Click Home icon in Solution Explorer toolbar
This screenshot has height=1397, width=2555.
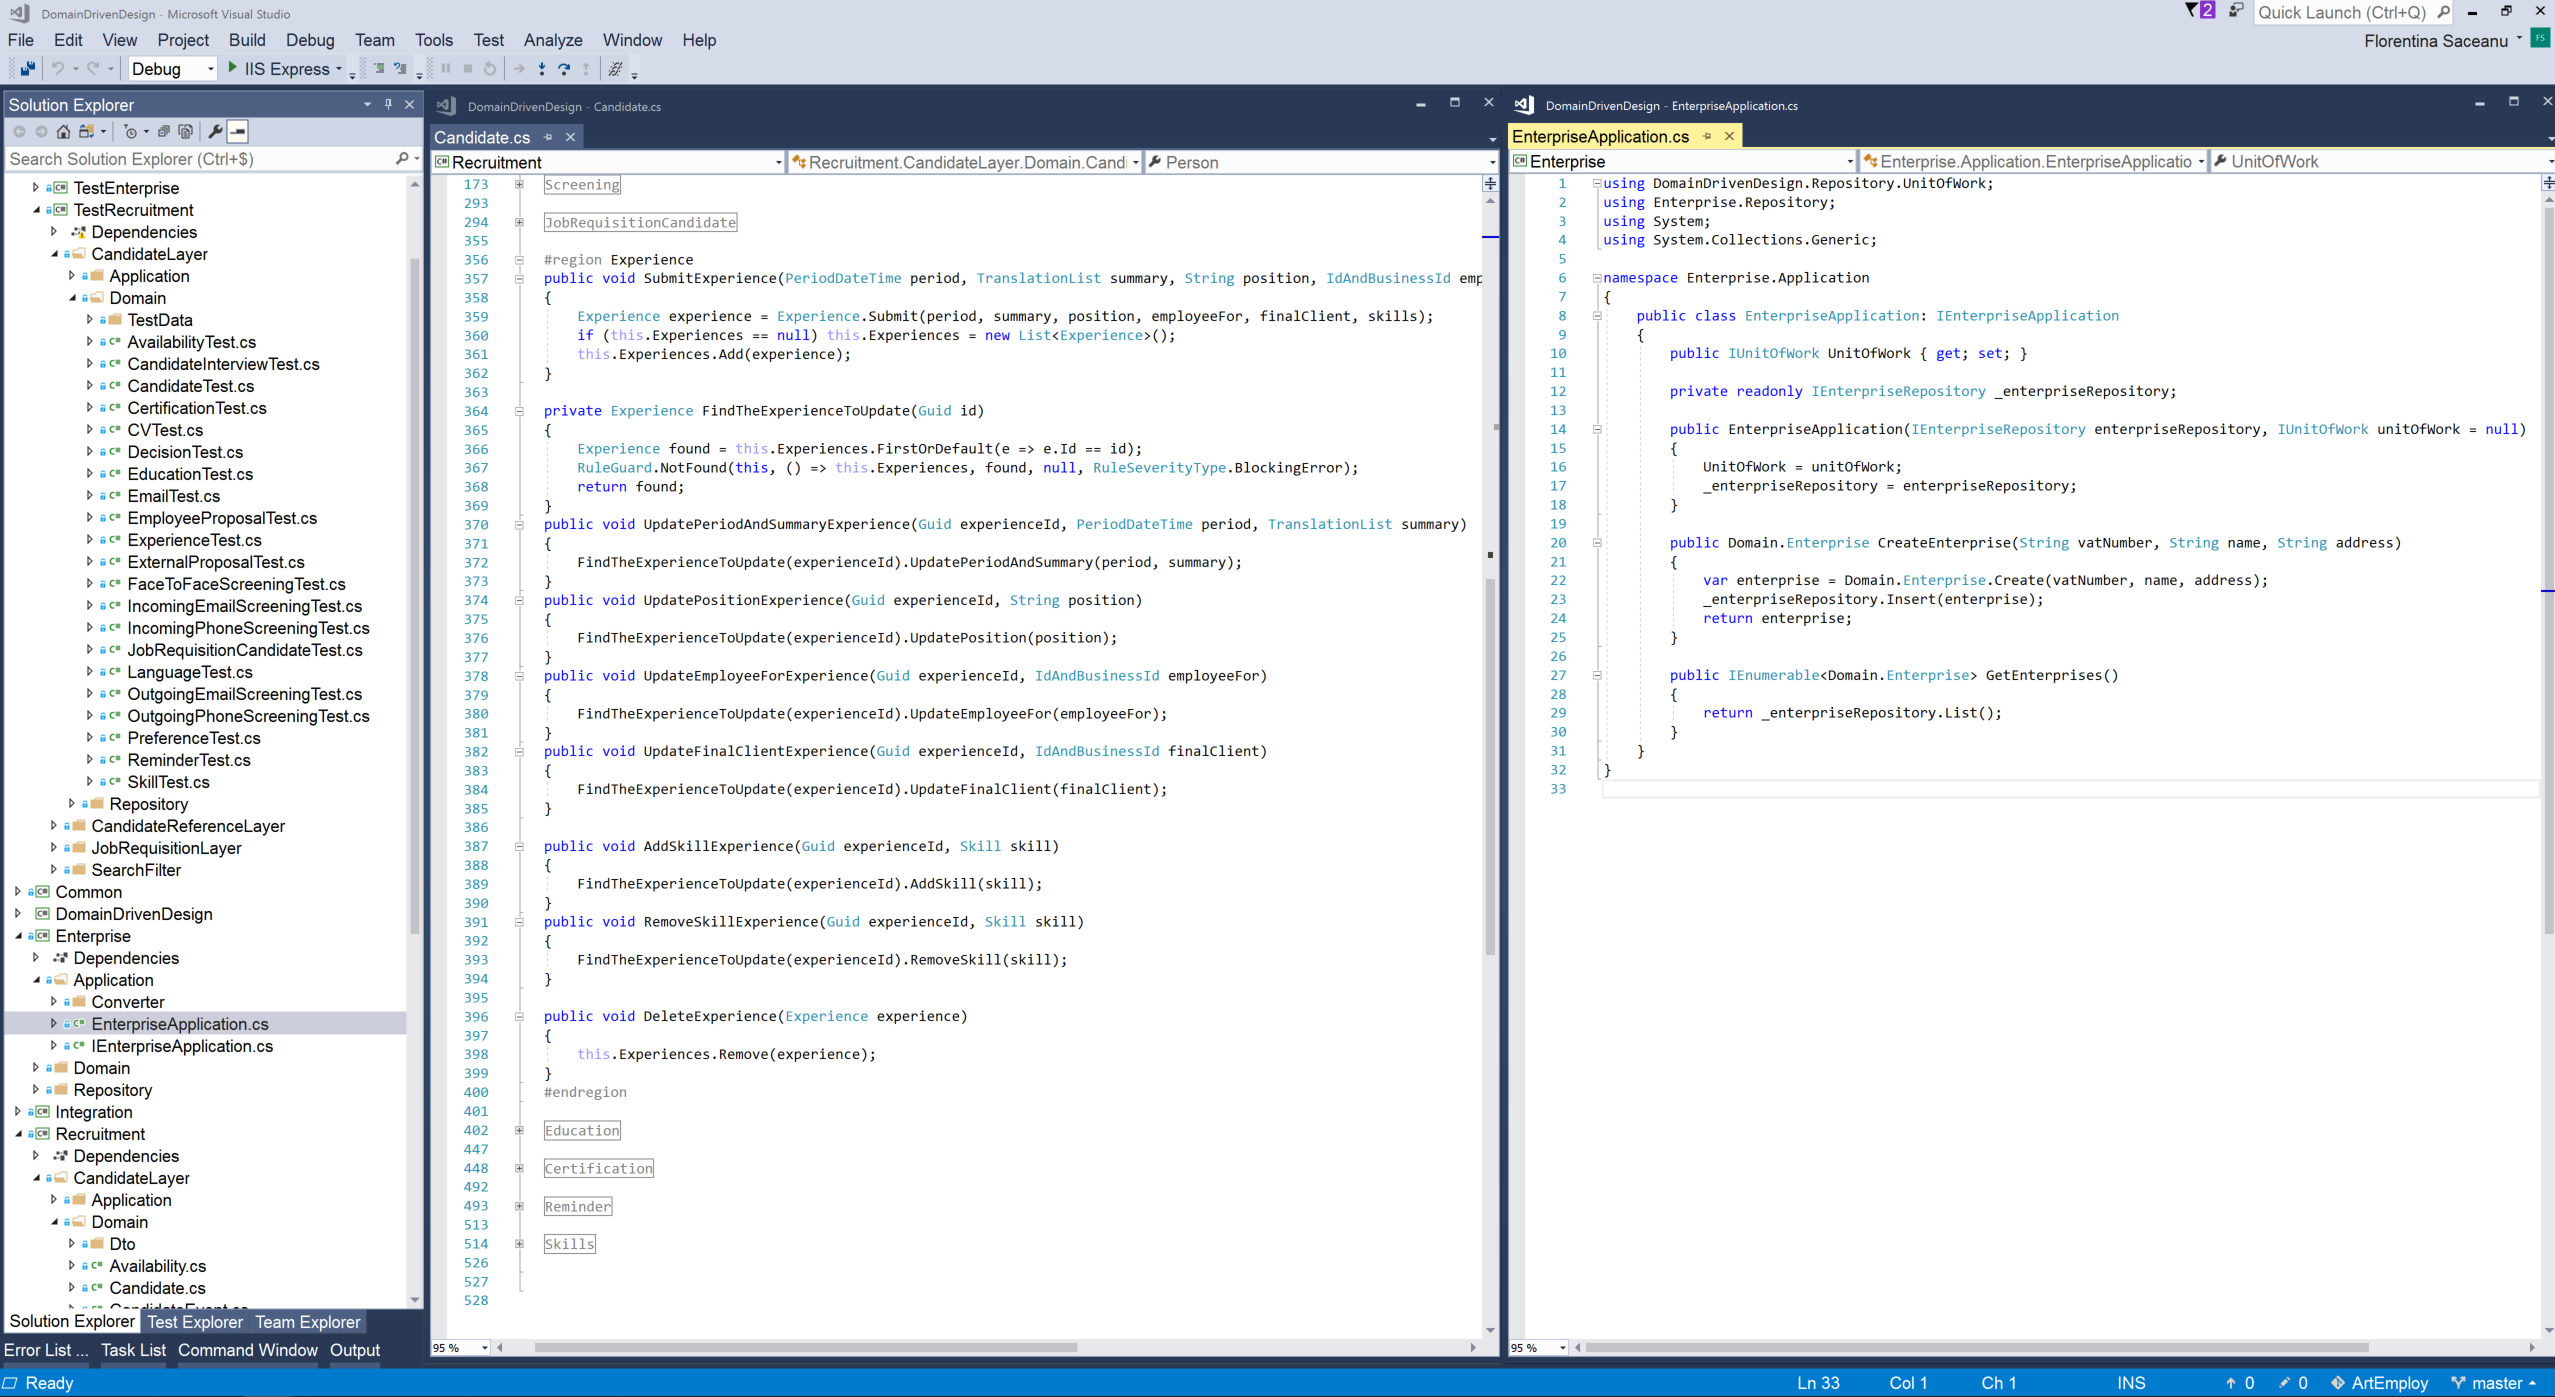(63, 131)
